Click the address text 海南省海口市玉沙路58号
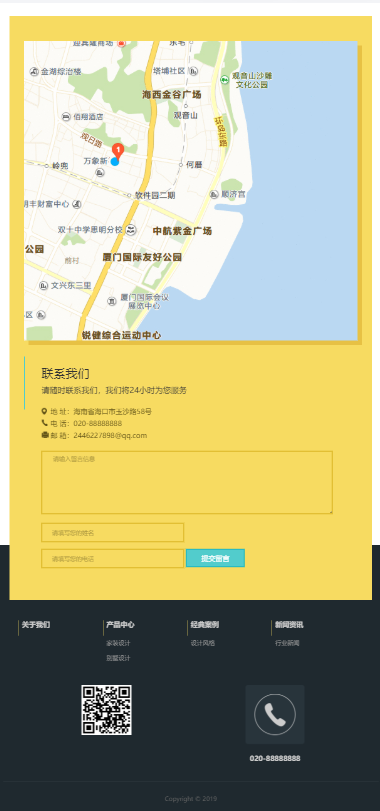Image resolution: width=380 pixels, height=811 pixels. click(x=113, y=412)
